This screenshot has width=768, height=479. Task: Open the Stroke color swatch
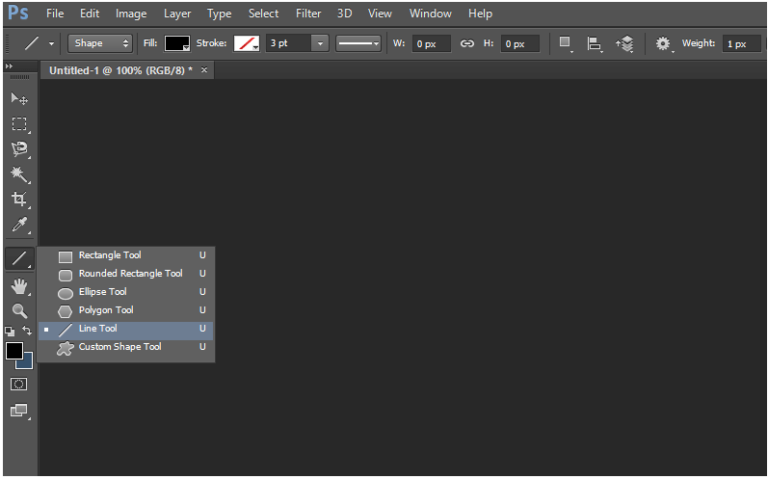[x=246, y=44]
